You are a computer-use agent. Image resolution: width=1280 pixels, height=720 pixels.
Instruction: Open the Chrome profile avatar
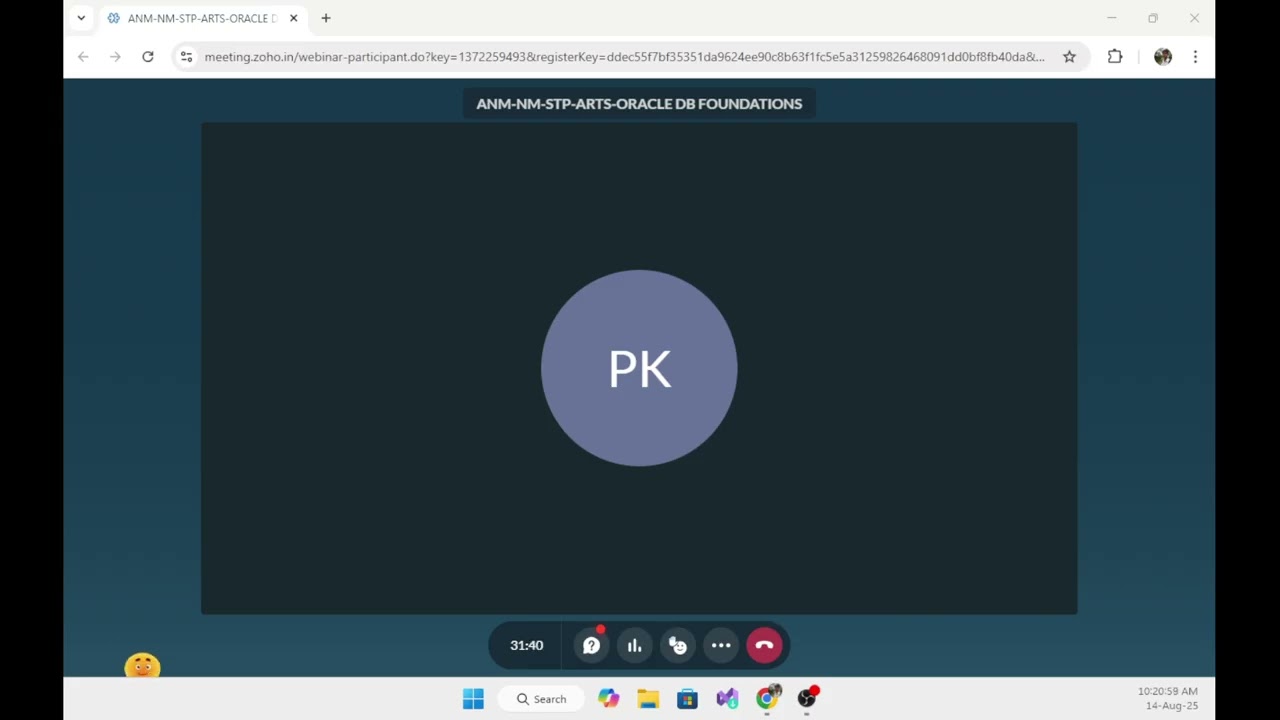click(1162, 57)
